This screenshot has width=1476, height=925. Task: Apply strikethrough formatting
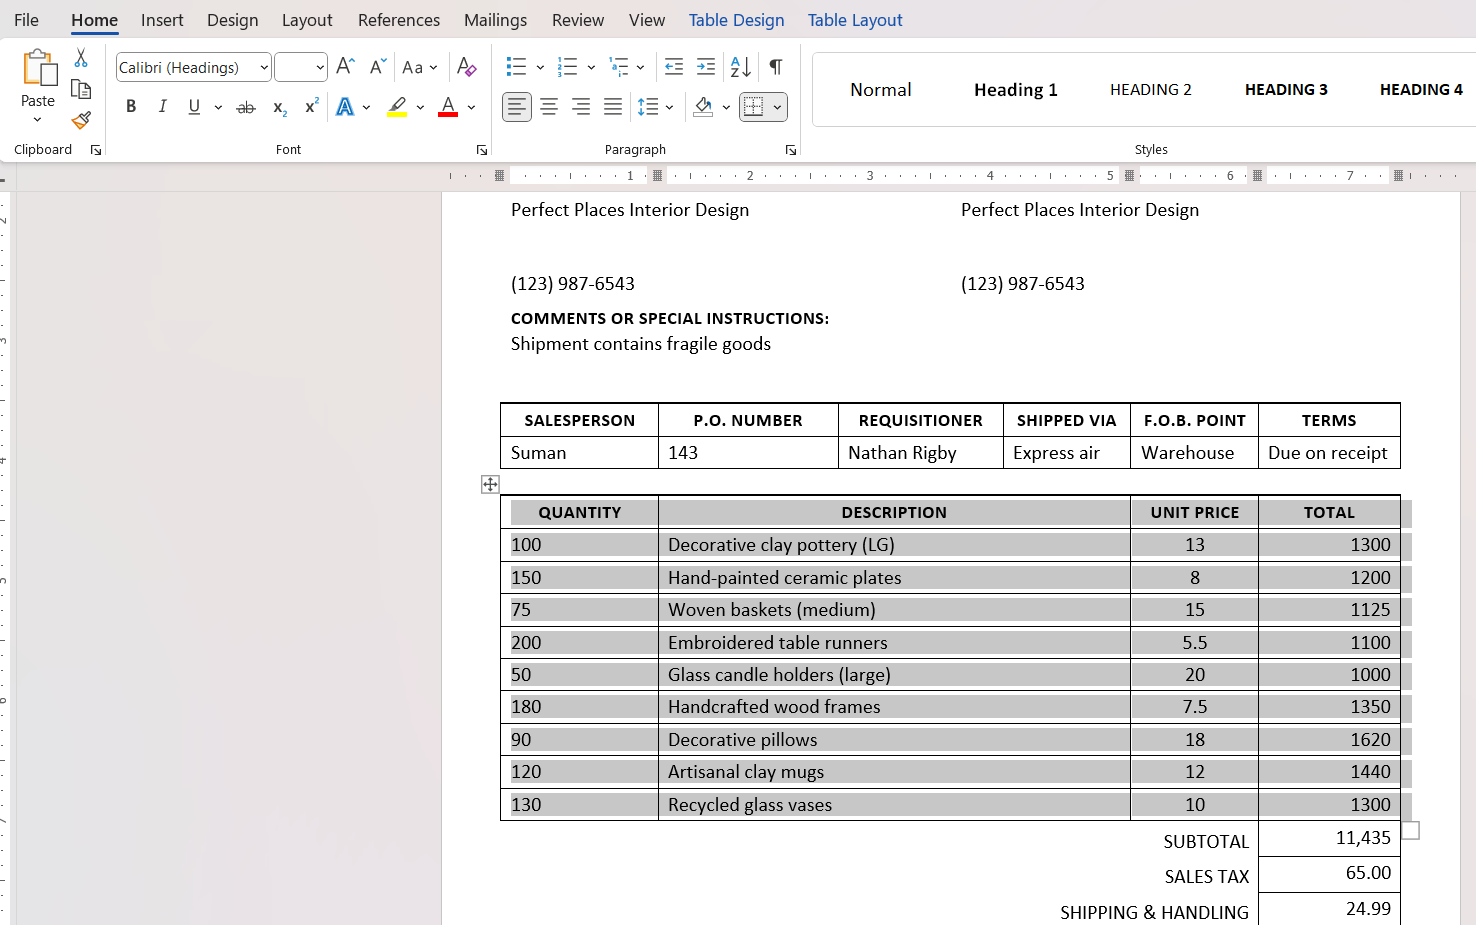point(245,107)
